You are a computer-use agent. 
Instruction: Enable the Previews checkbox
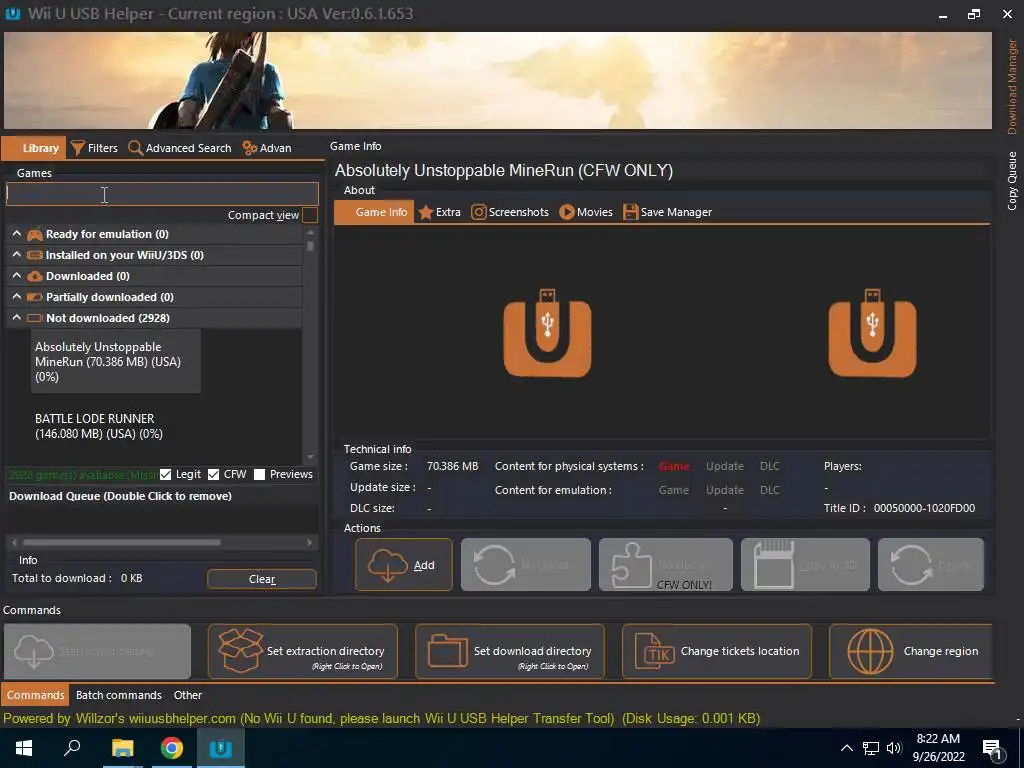(259, 475)
